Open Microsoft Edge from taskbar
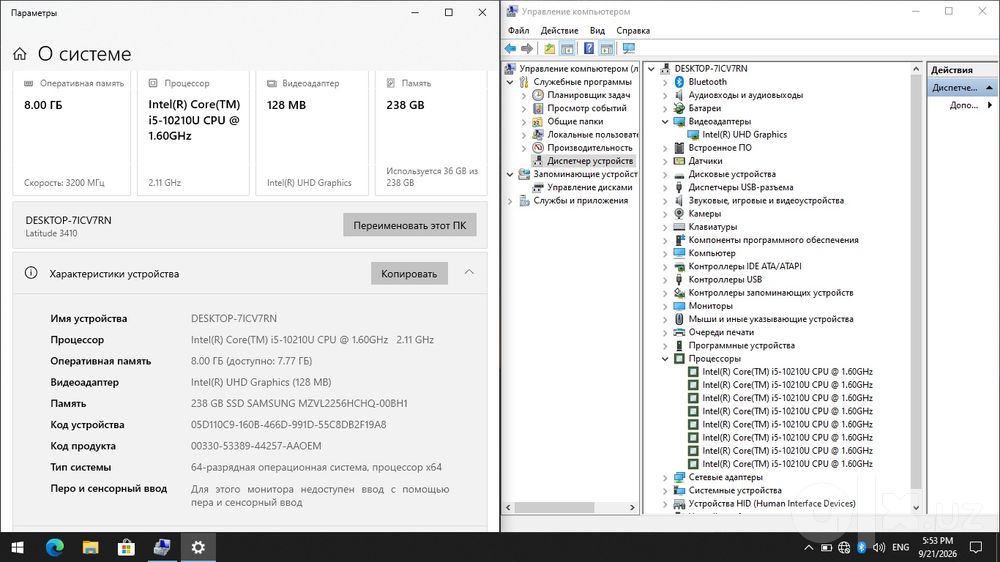This screenshot has width=1000, height=562. click(55, 547)
